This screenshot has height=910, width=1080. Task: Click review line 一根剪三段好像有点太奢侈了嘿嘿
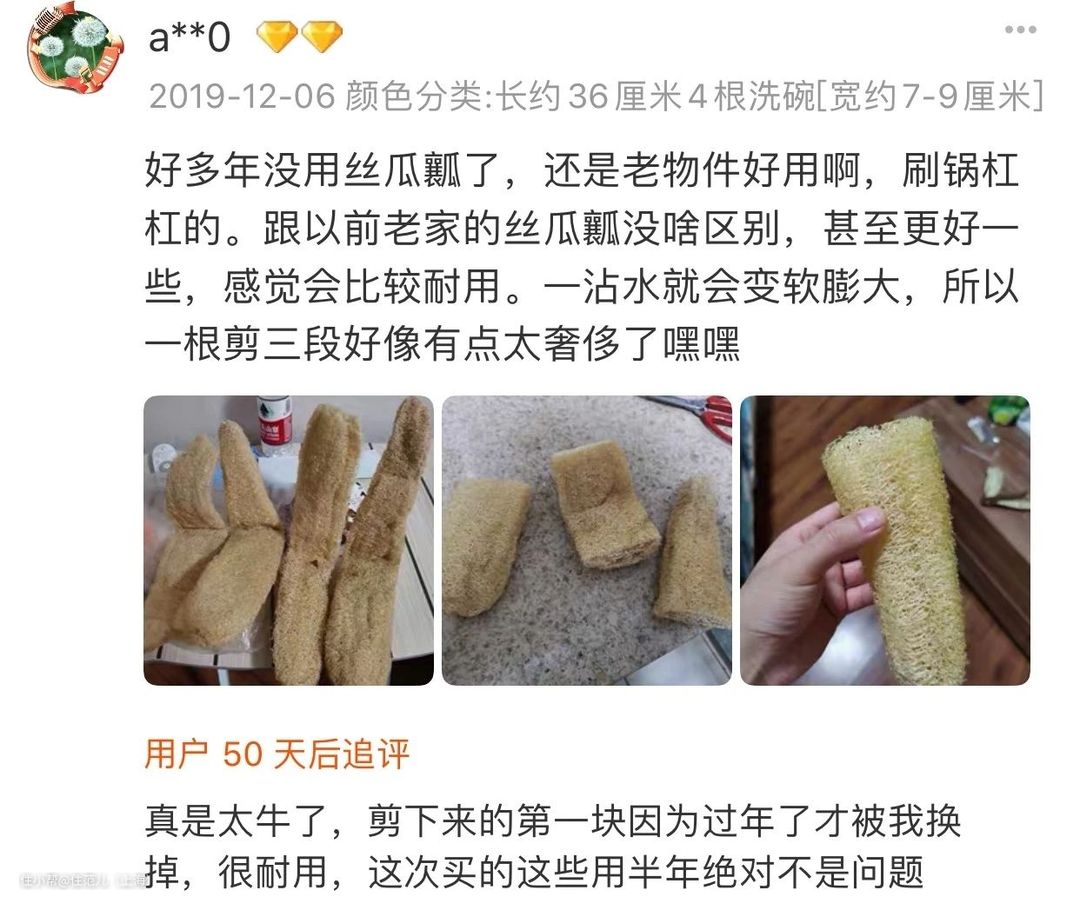coord(442,344)
